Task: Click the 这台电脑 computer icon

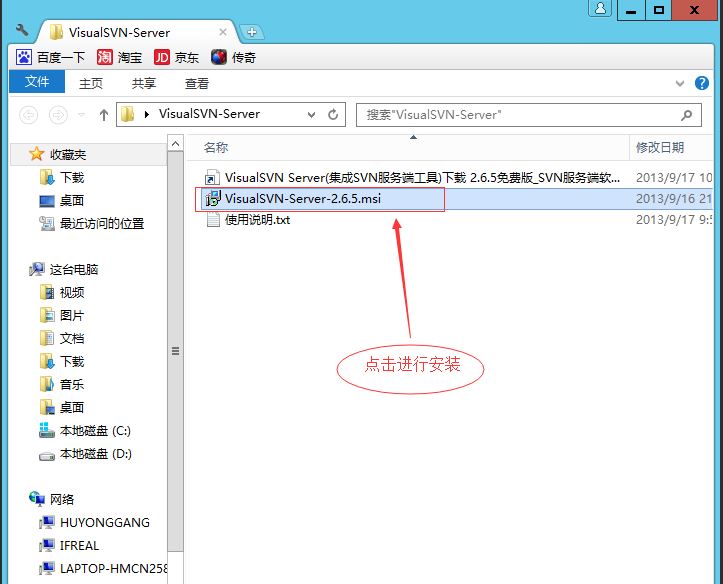Action: point(37,269)
